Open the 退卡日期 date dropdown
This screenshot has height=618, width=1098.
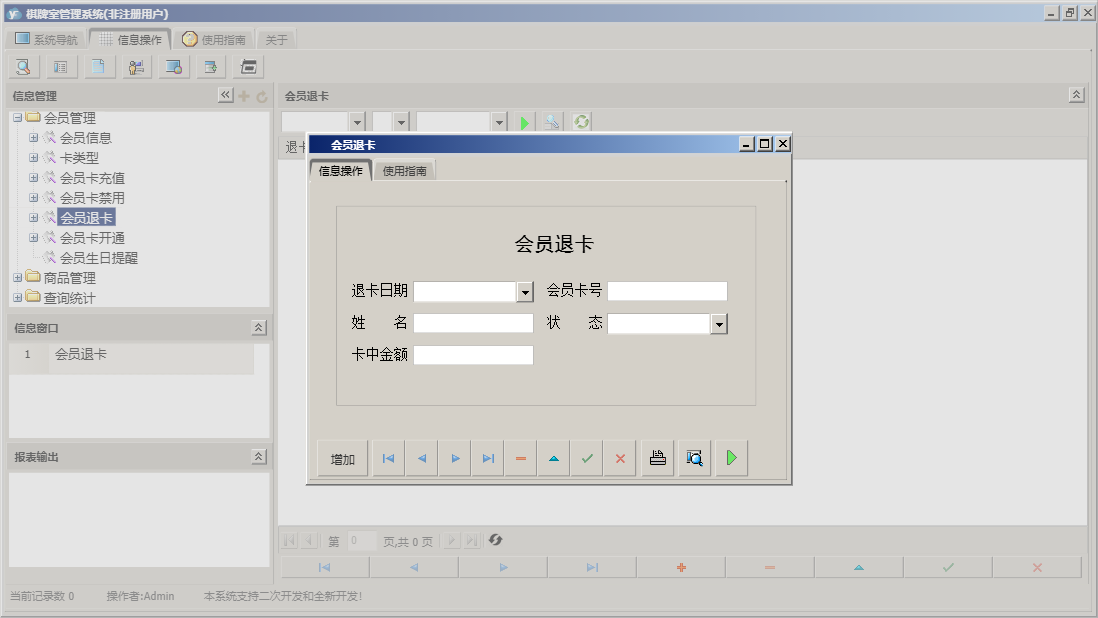(523, 290)
